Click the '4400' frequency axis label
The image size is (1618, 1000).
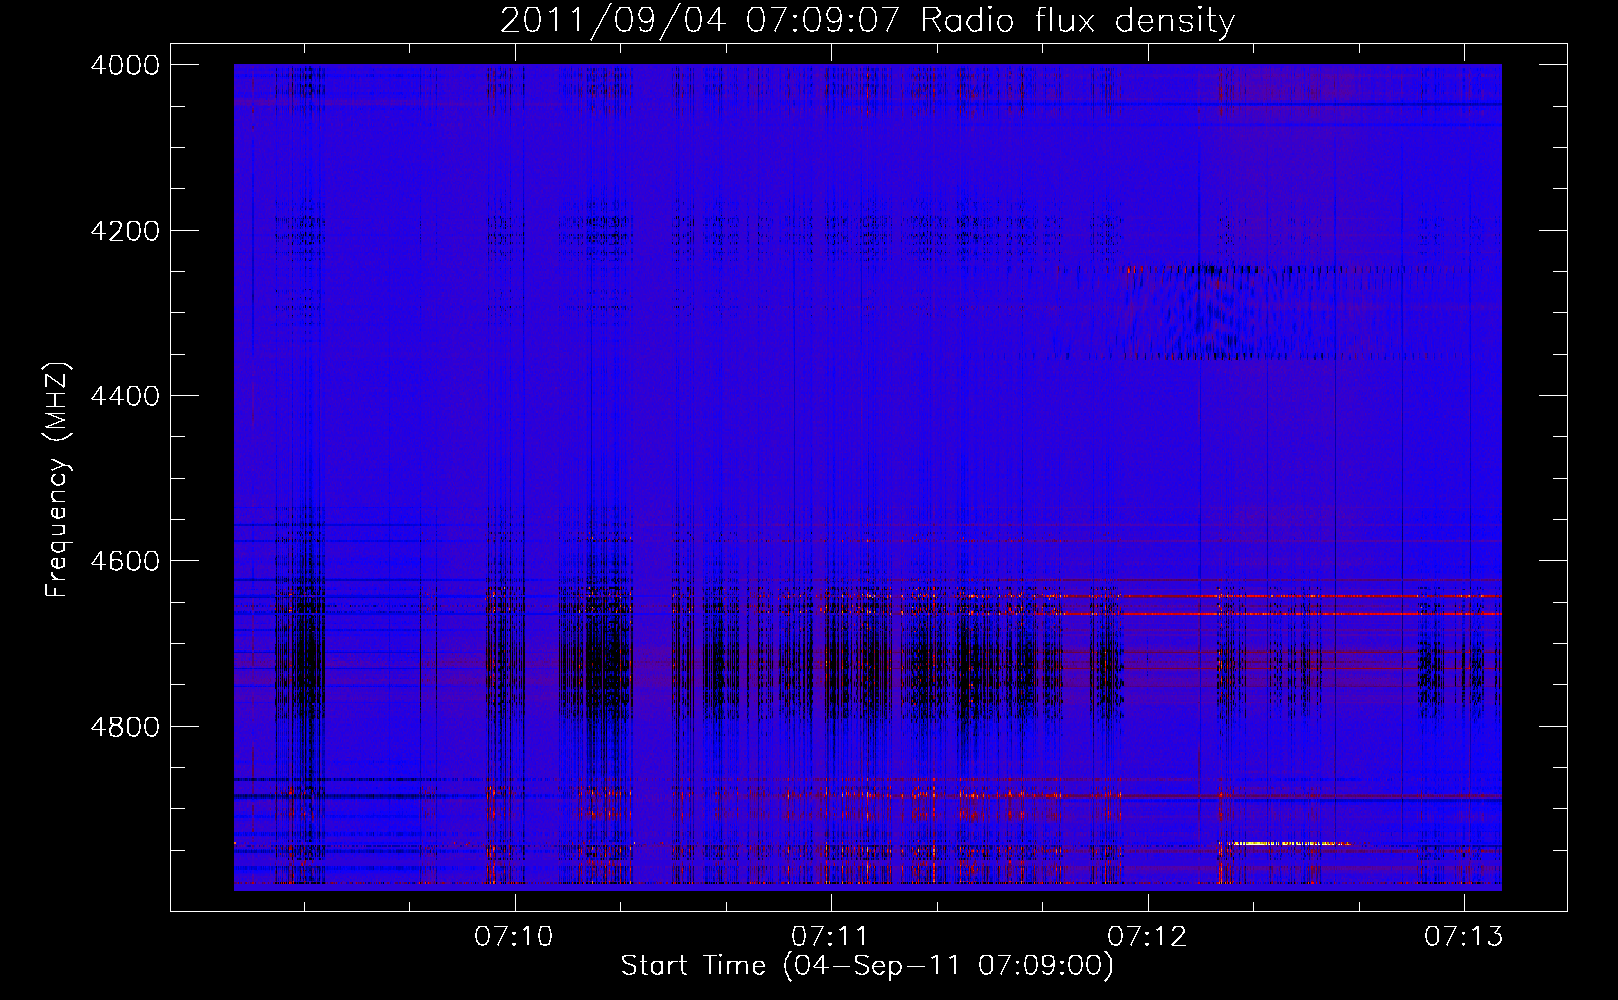(125, 396)
